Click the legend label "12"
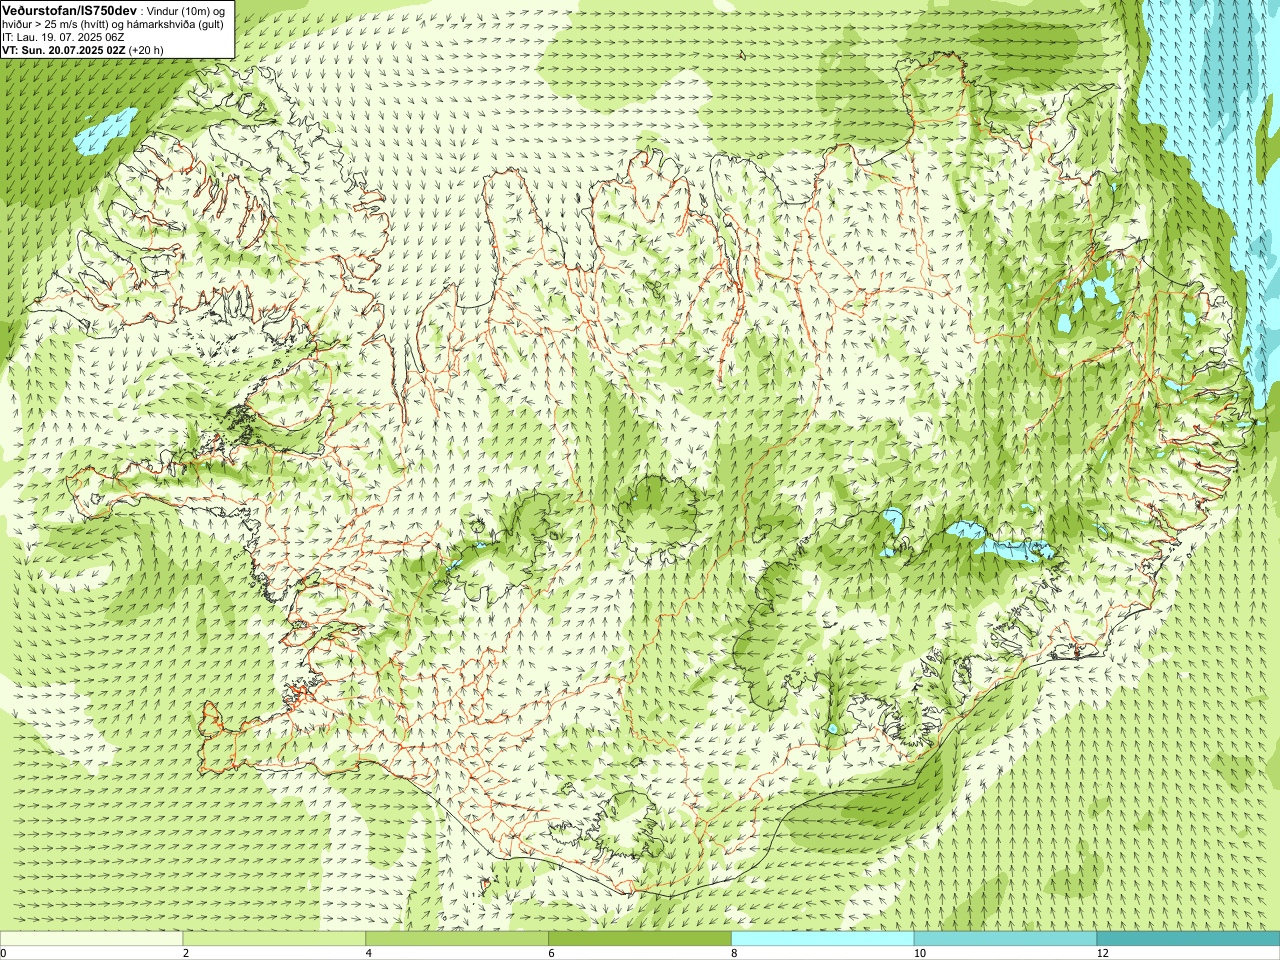Viewport: 1280px width, 960px height. pyautogui.click(x=1103, y=954)
